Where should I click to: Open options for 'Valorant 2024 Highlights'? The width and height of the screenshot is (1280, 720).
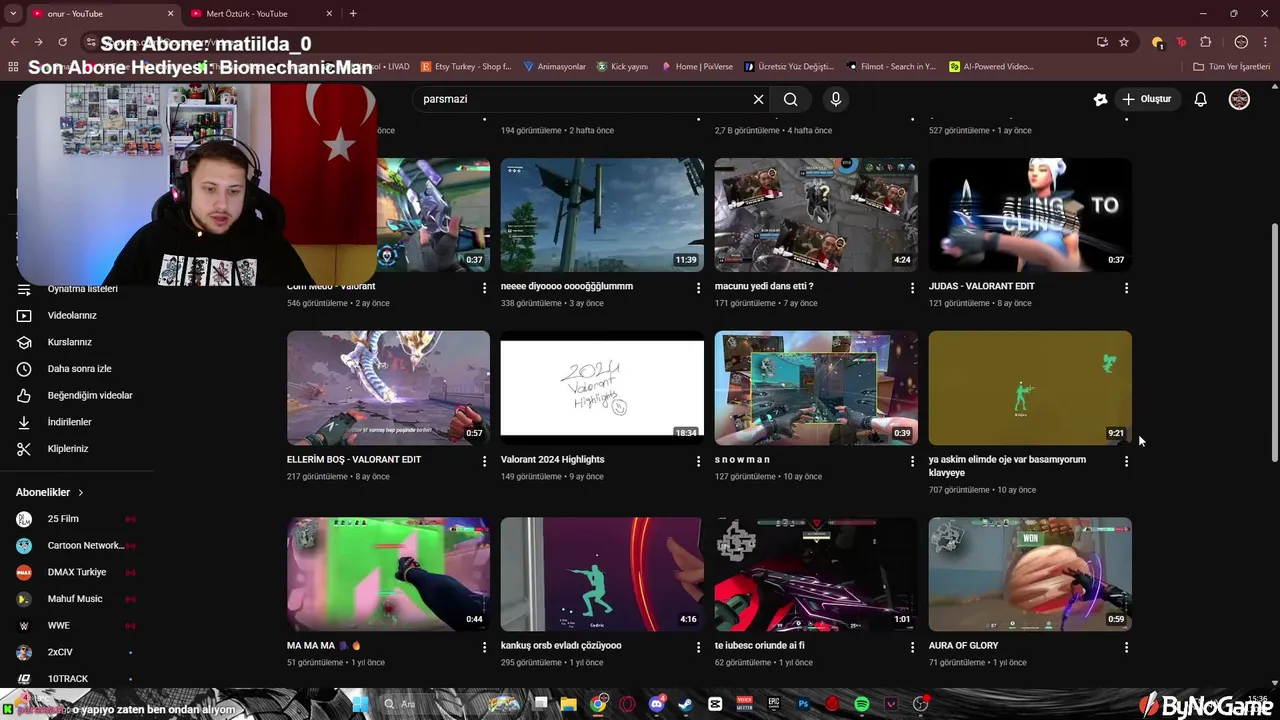point(698,461)
